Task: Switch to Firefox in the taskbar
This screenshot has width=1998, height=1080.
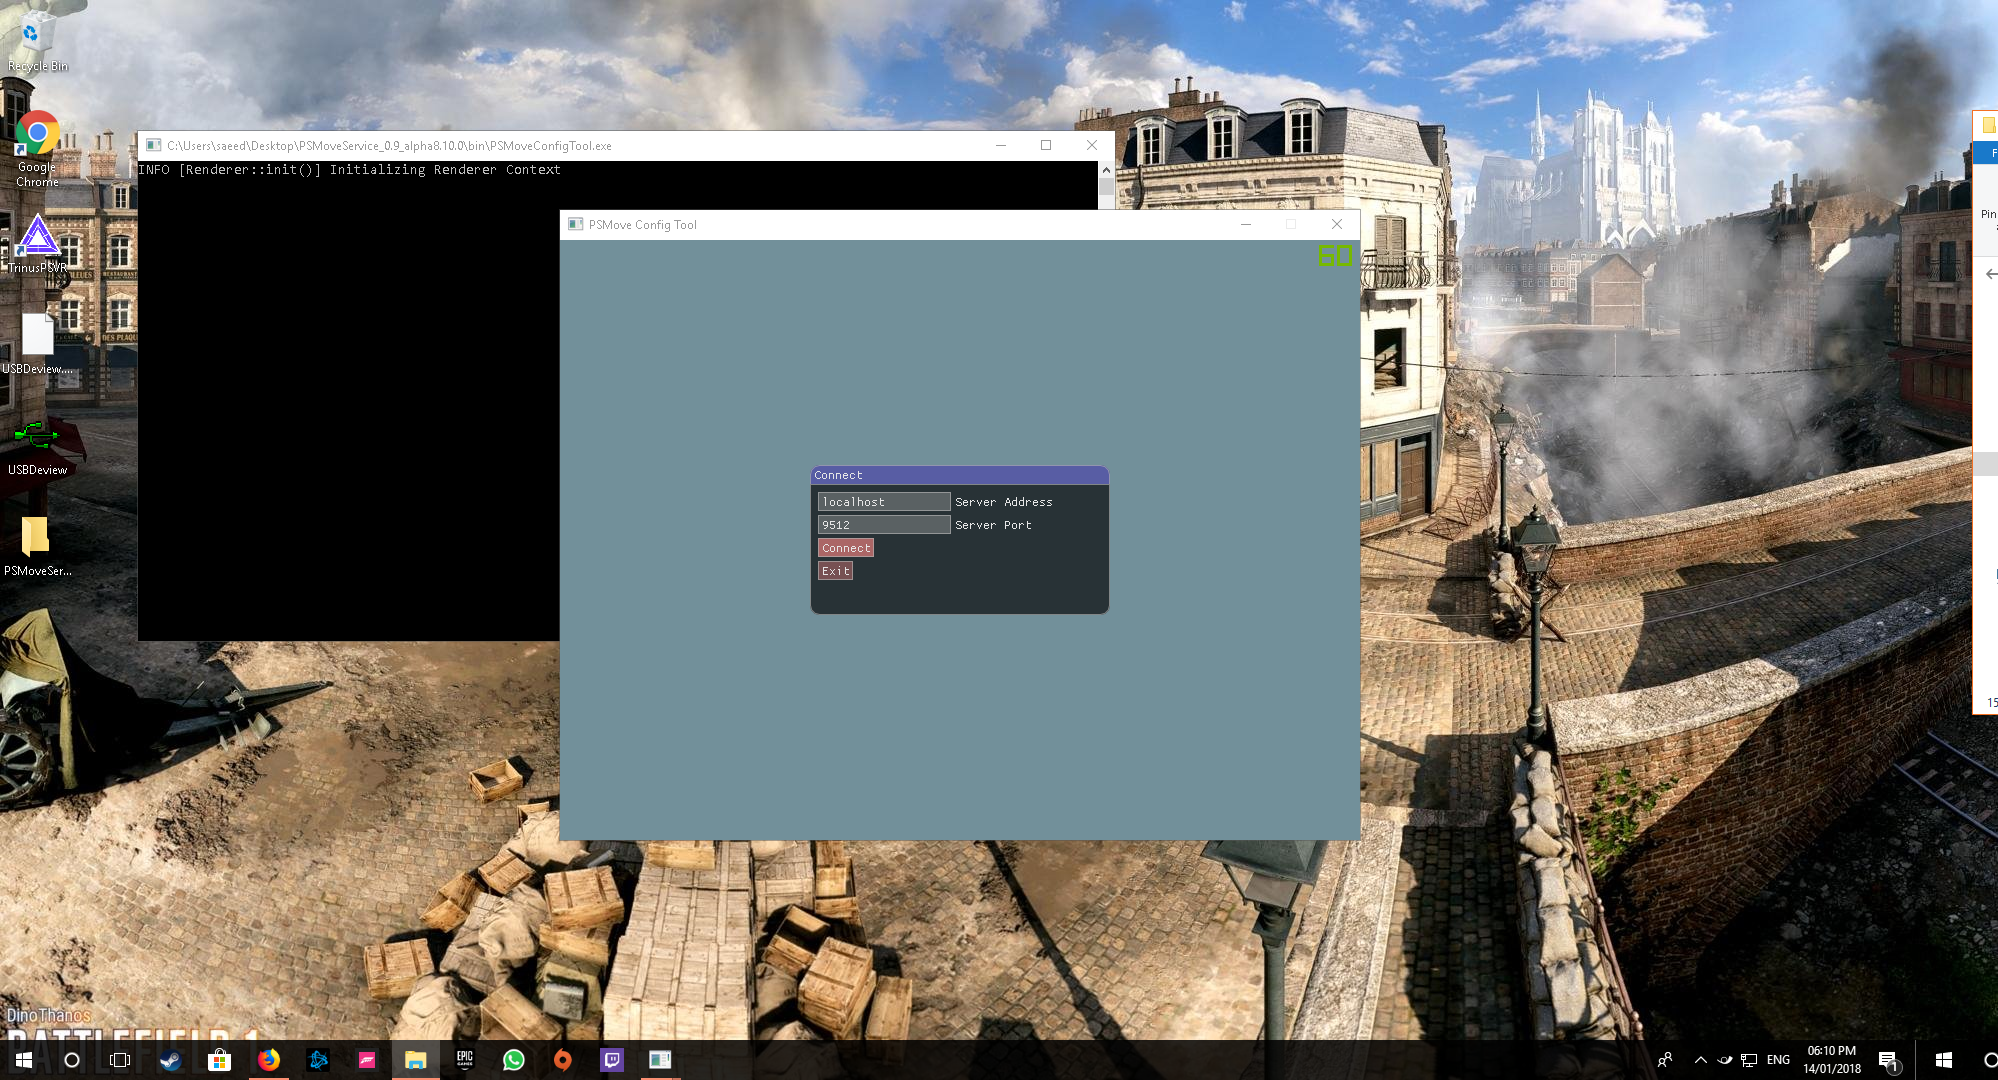Action: point(268,1060)
